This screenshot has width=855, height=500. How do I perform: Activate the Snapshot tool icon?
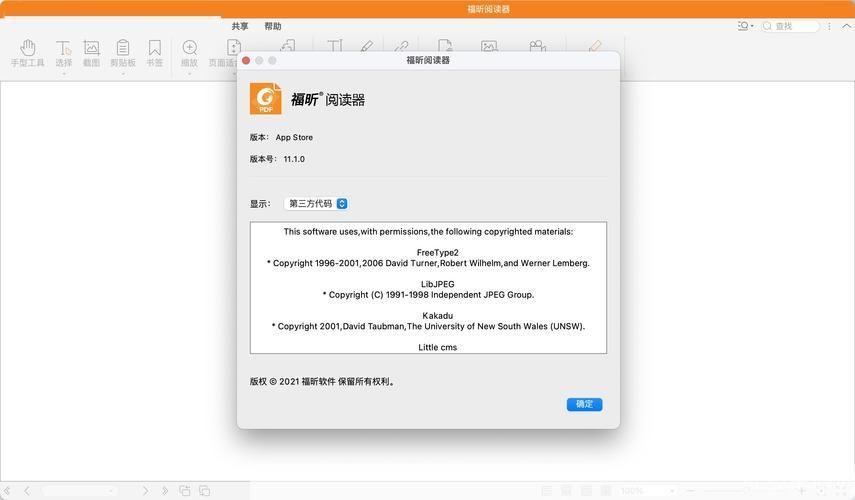pyautogui.click(x=91, y=48)
